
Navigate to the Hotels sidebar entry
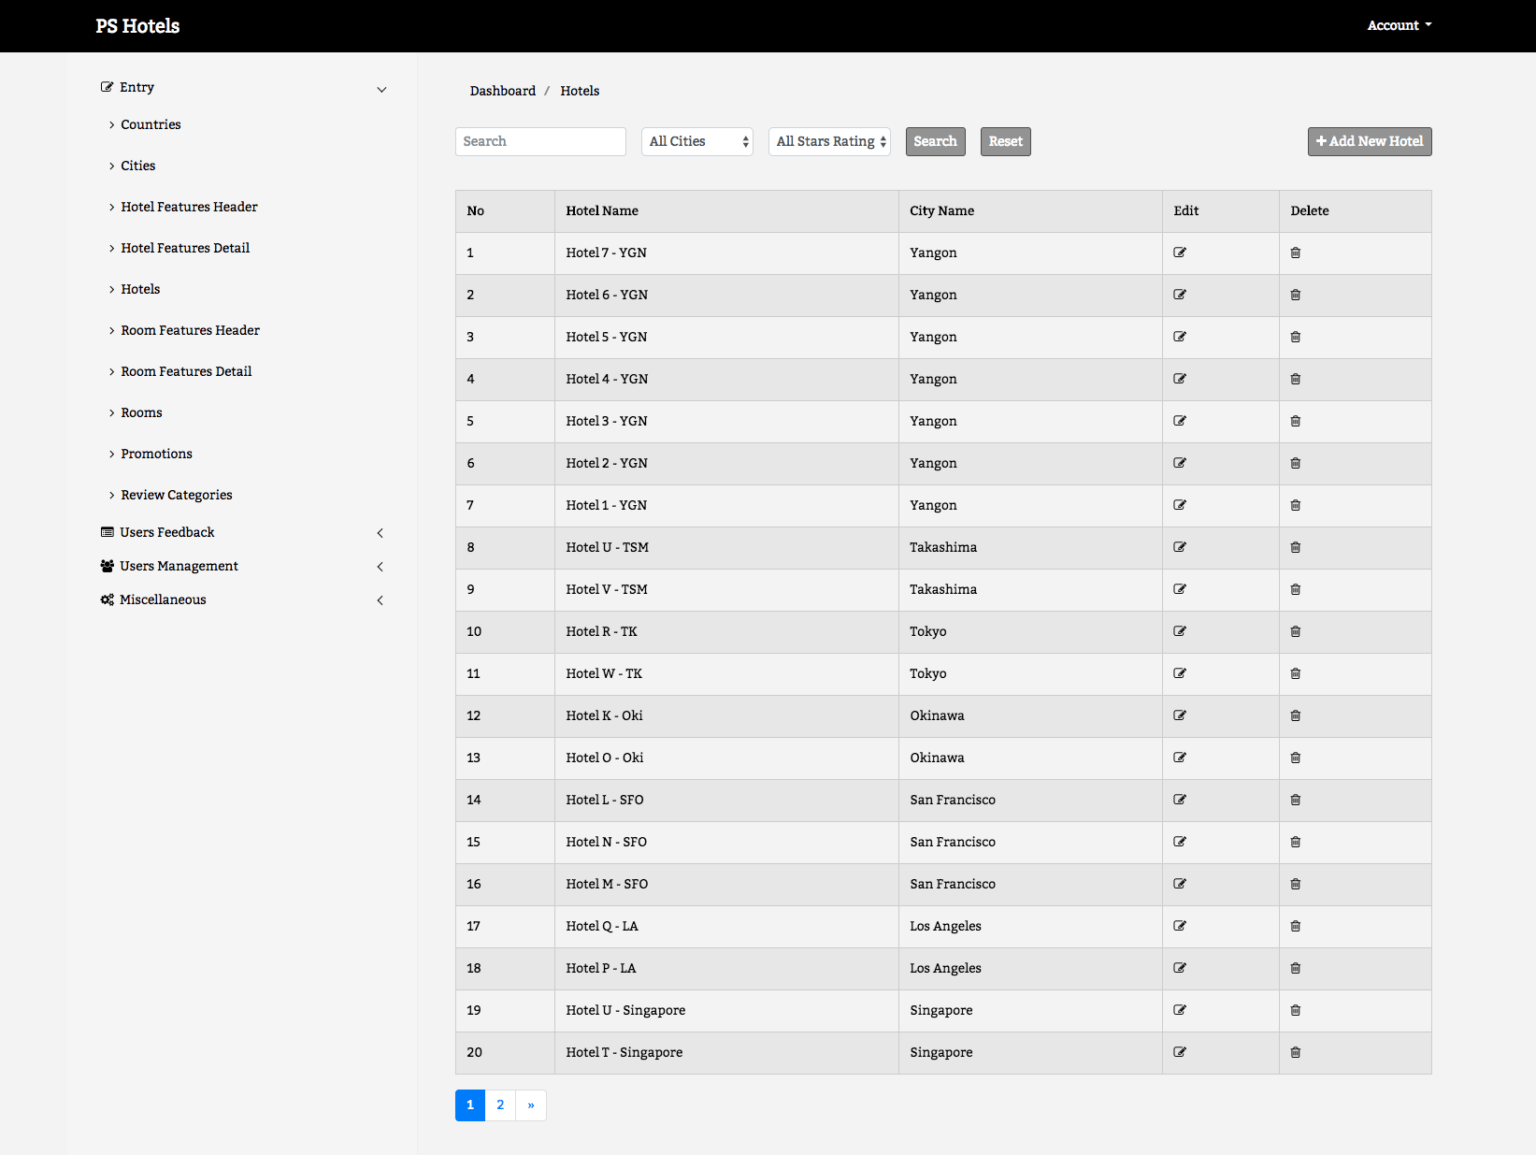[x=140, y=289]
